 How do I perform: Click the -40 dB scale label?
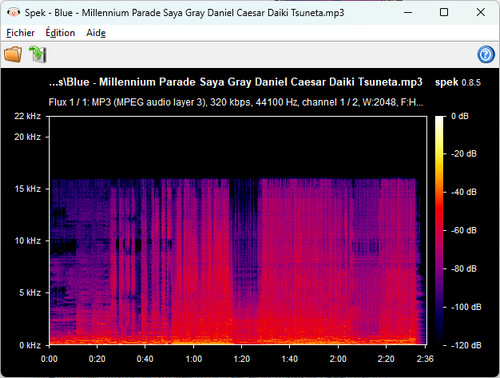(464, 192)
